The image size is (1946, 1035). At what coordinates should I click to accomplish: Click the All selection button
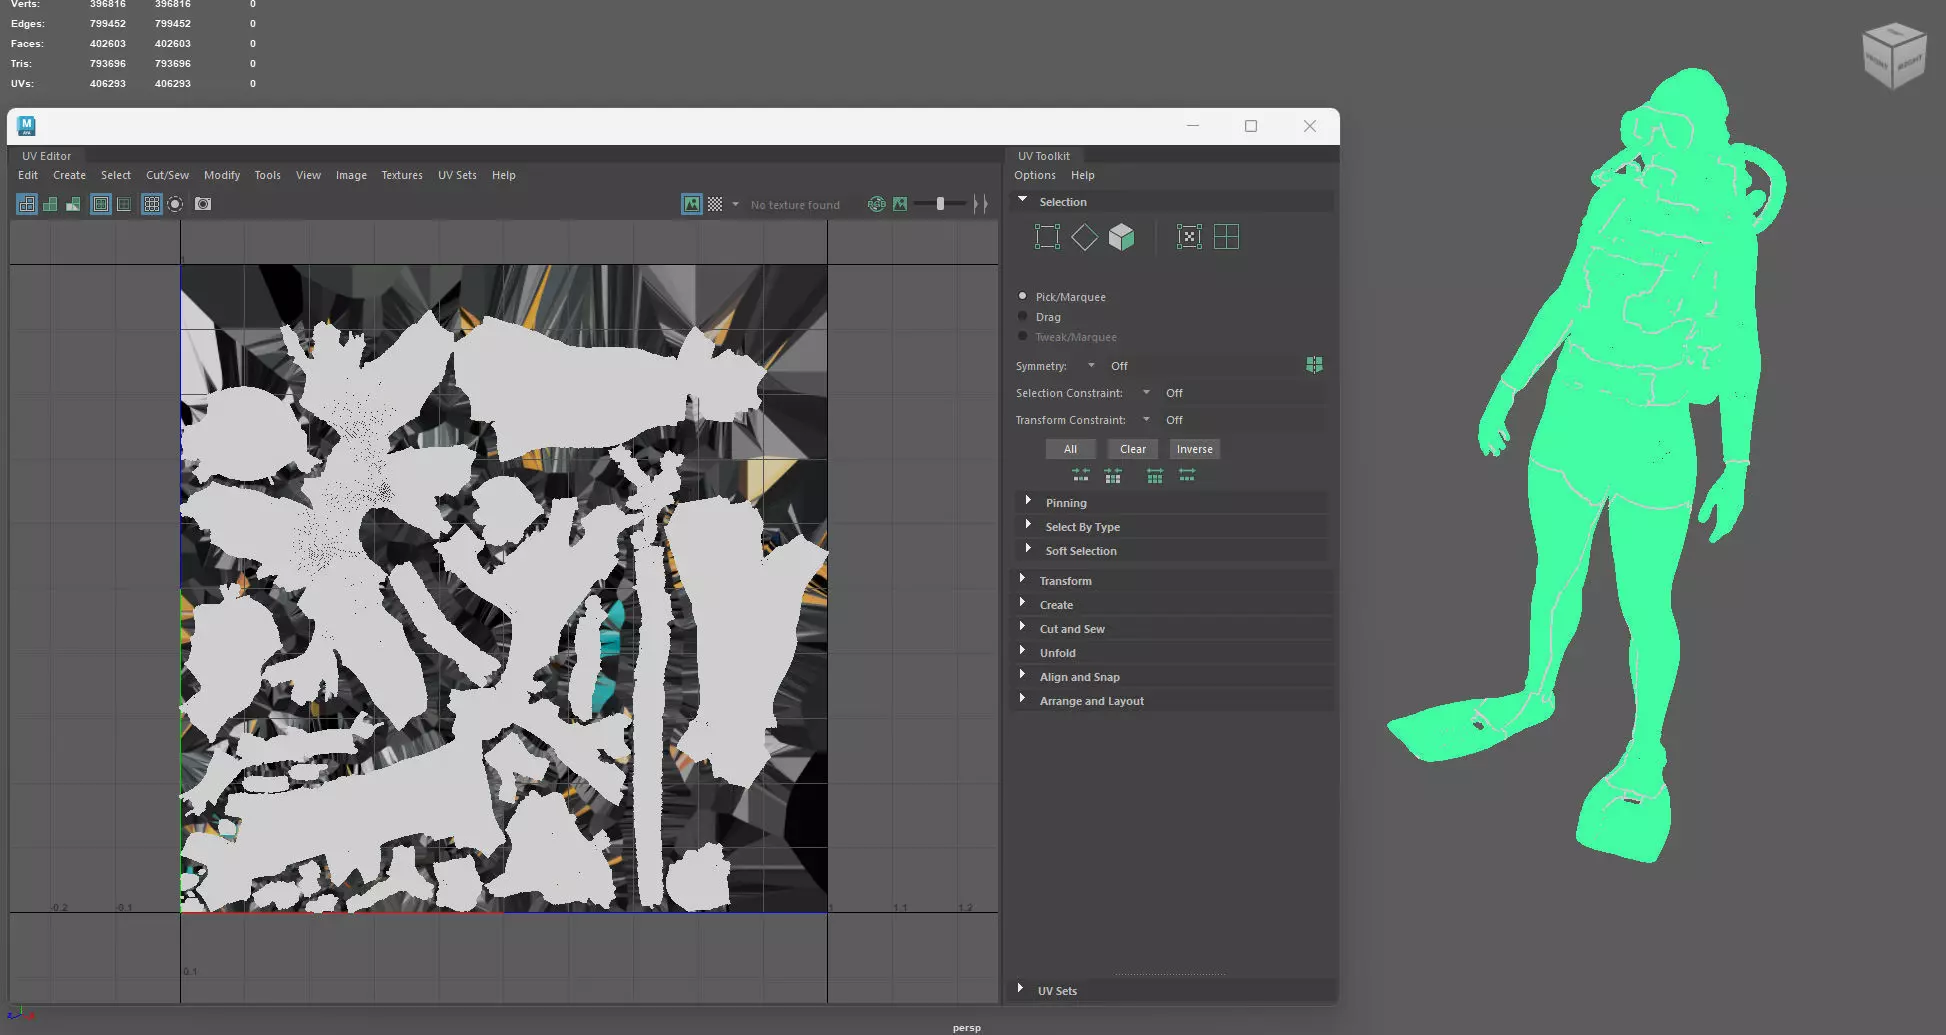[1070, 449]
